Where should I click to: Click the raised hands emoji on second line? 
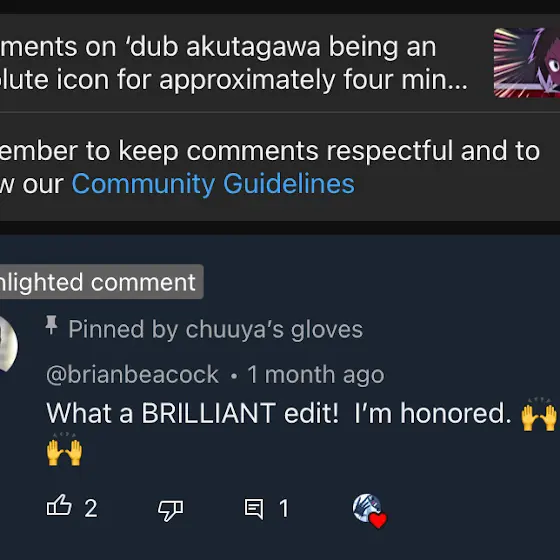click(64, 450)
